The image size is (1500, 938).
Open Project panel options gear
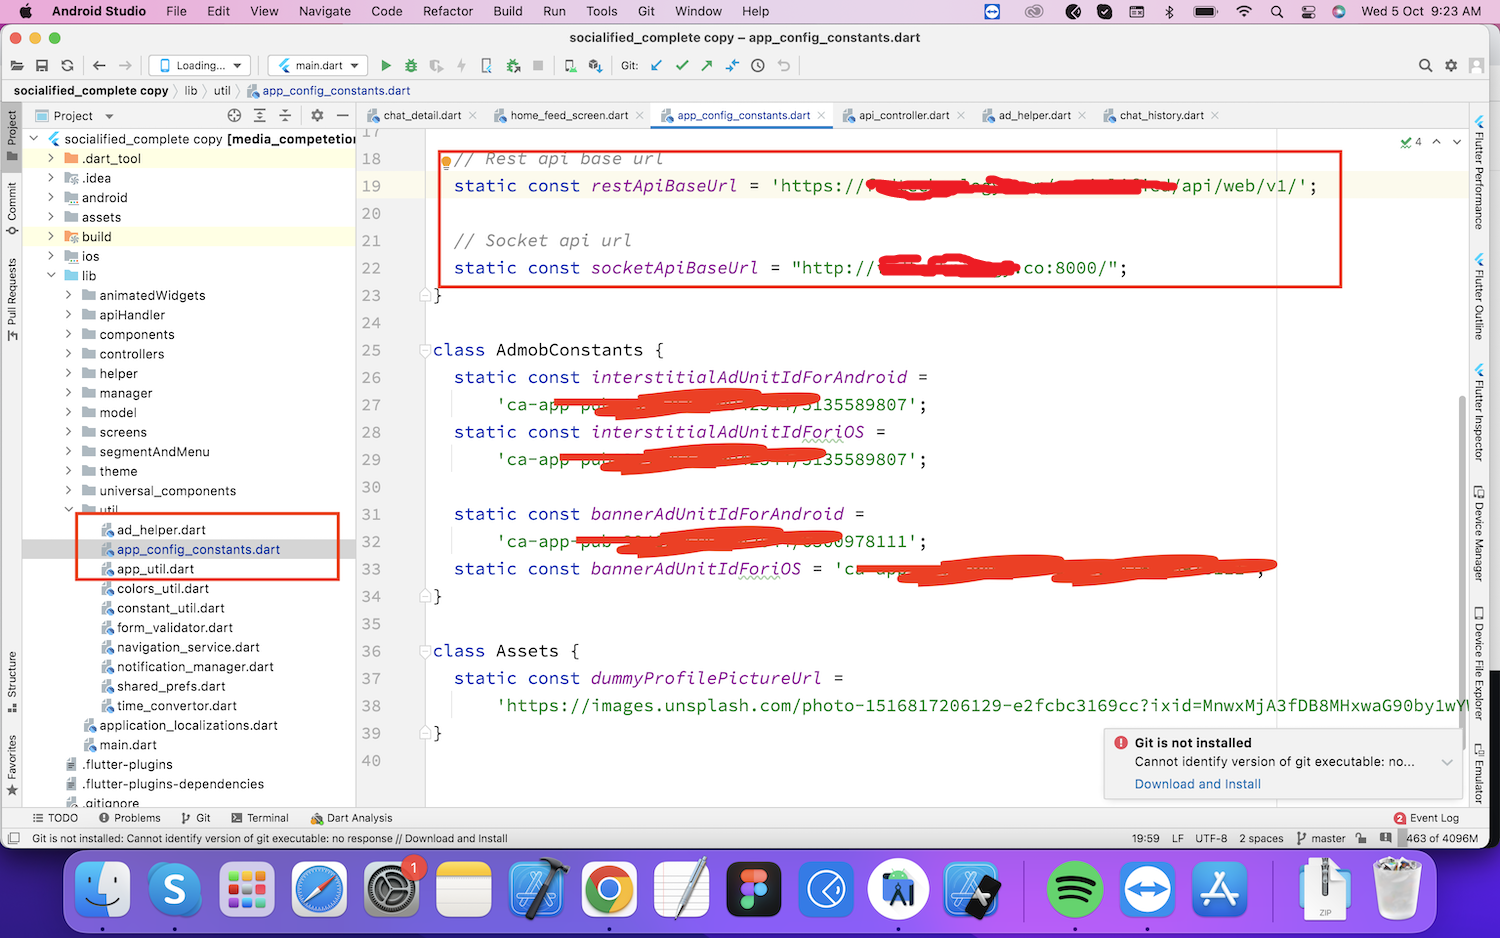(317, 116)
